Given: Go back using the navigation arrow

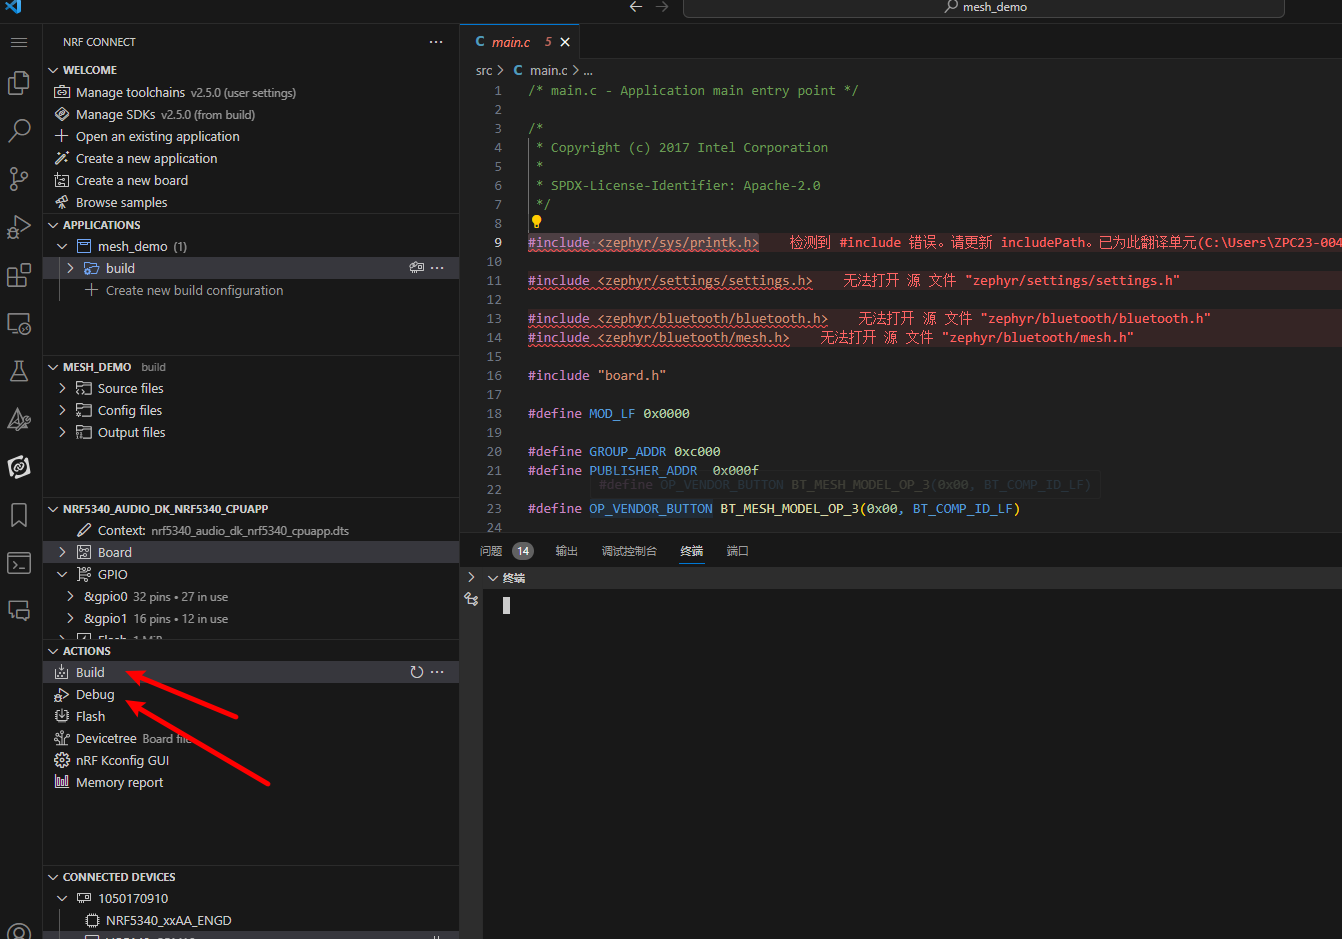Looking at the screenshot, I should [636, 7].
